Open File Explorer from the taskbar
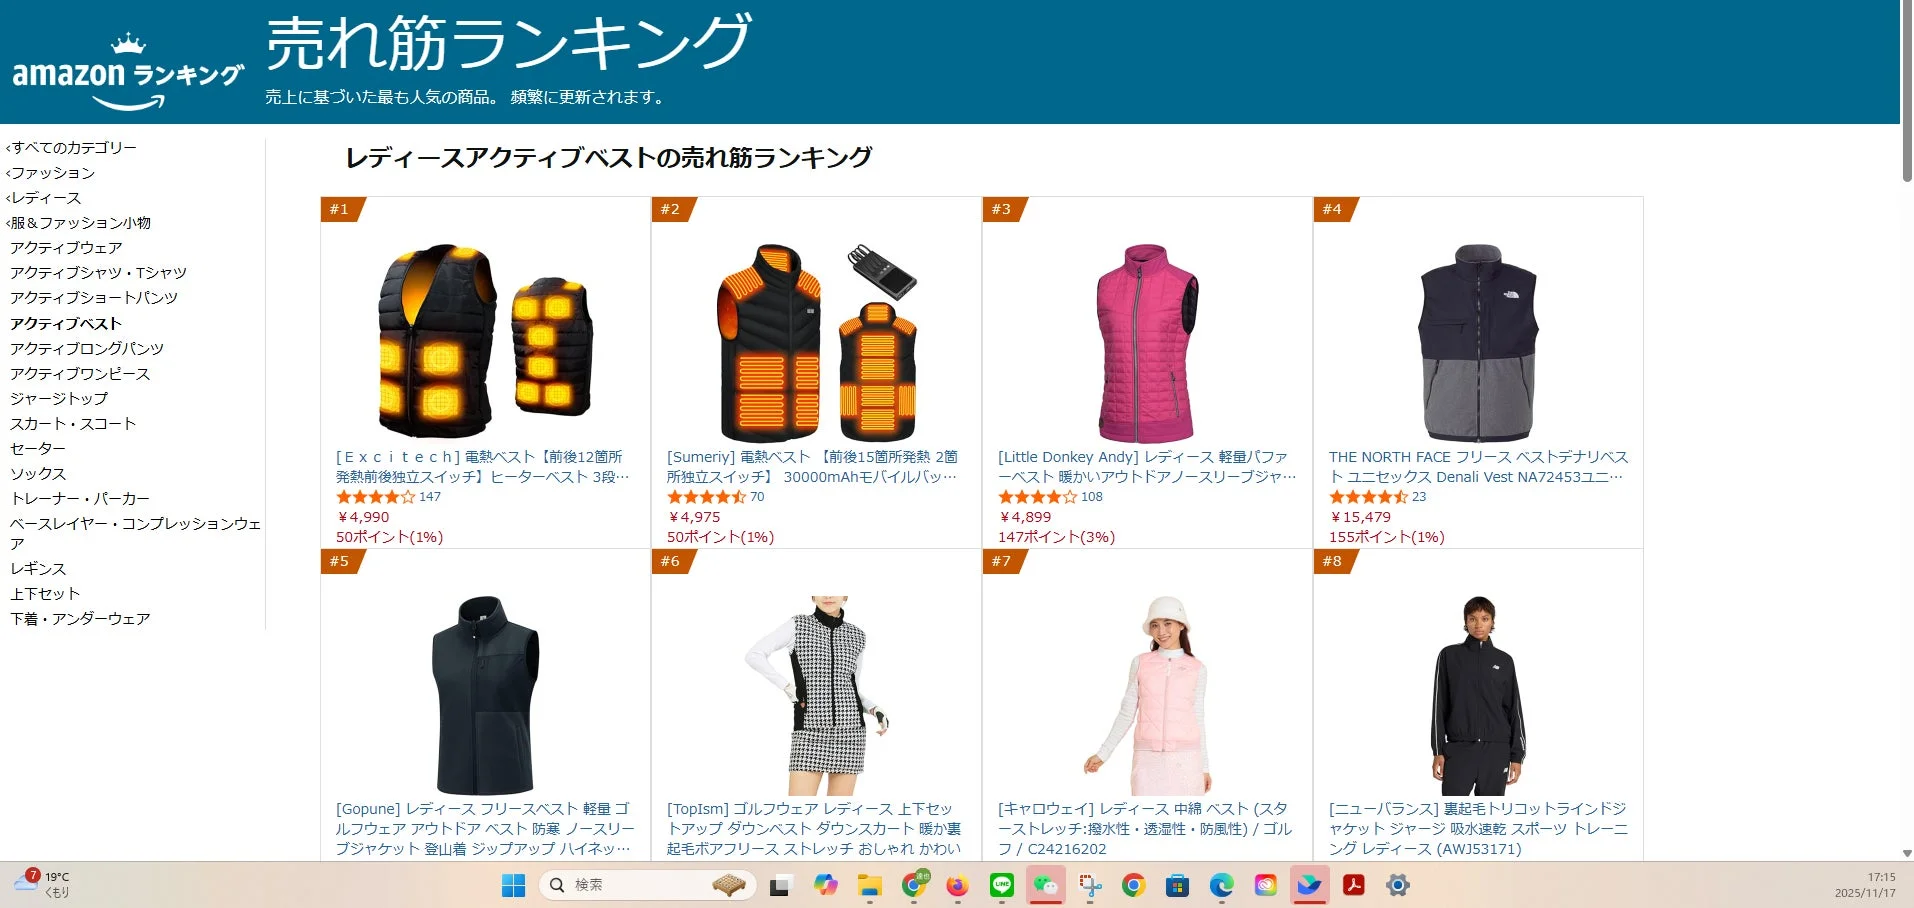 coord(868,884)
